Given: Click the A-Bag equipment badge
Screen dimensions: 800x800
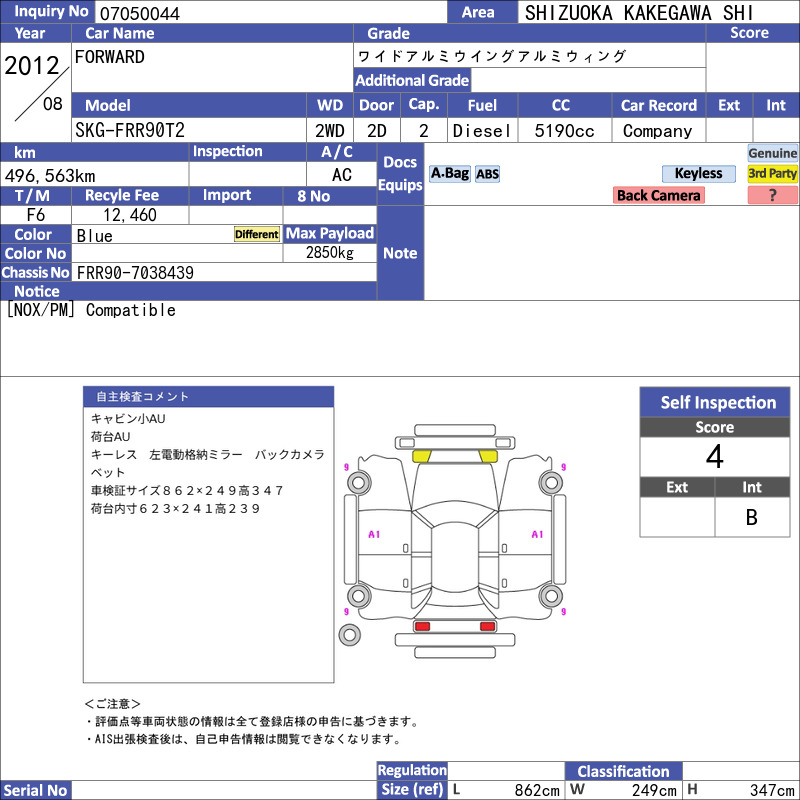Looking at the screenshot, I should pyautogui.click(x=449, y=174).
